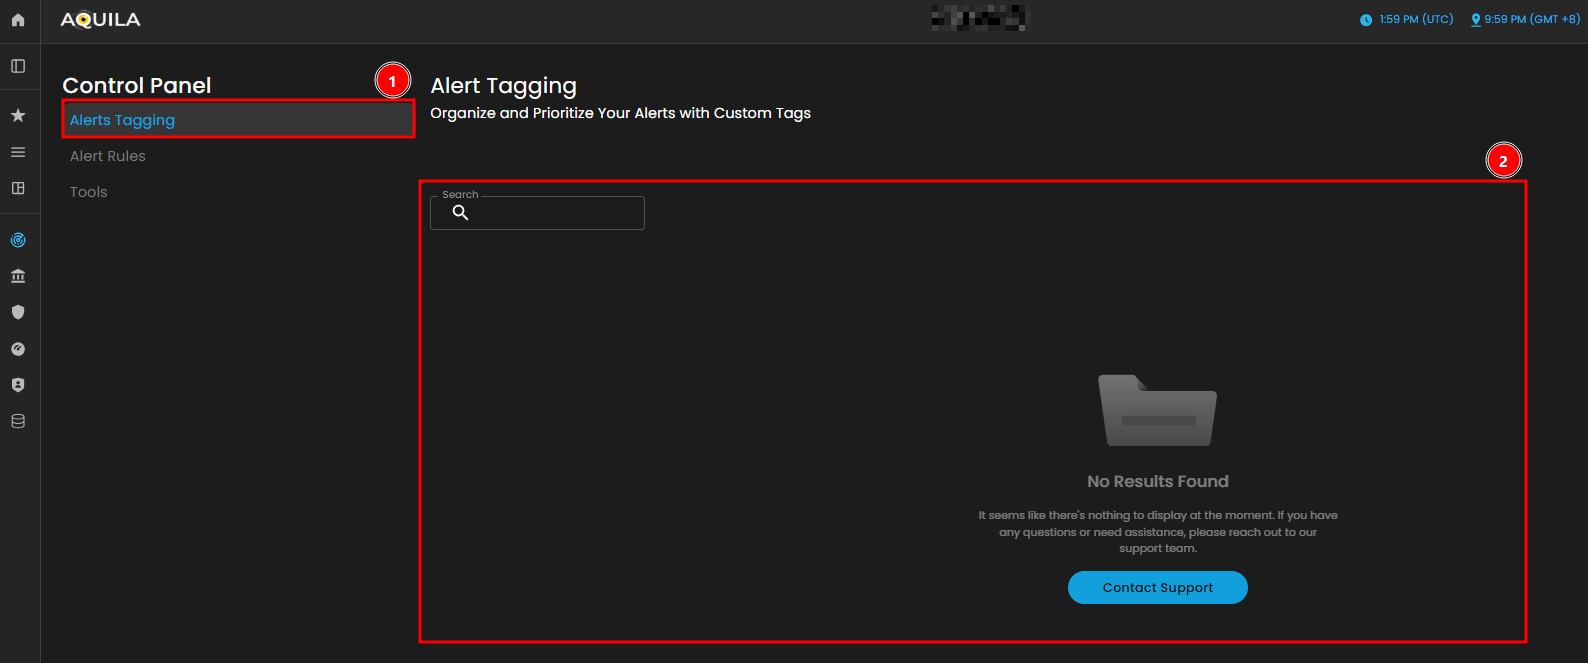Click the plain shield icon in sidebar
The width and height of the screenshot is (1588, 663).
click(18, 312)
